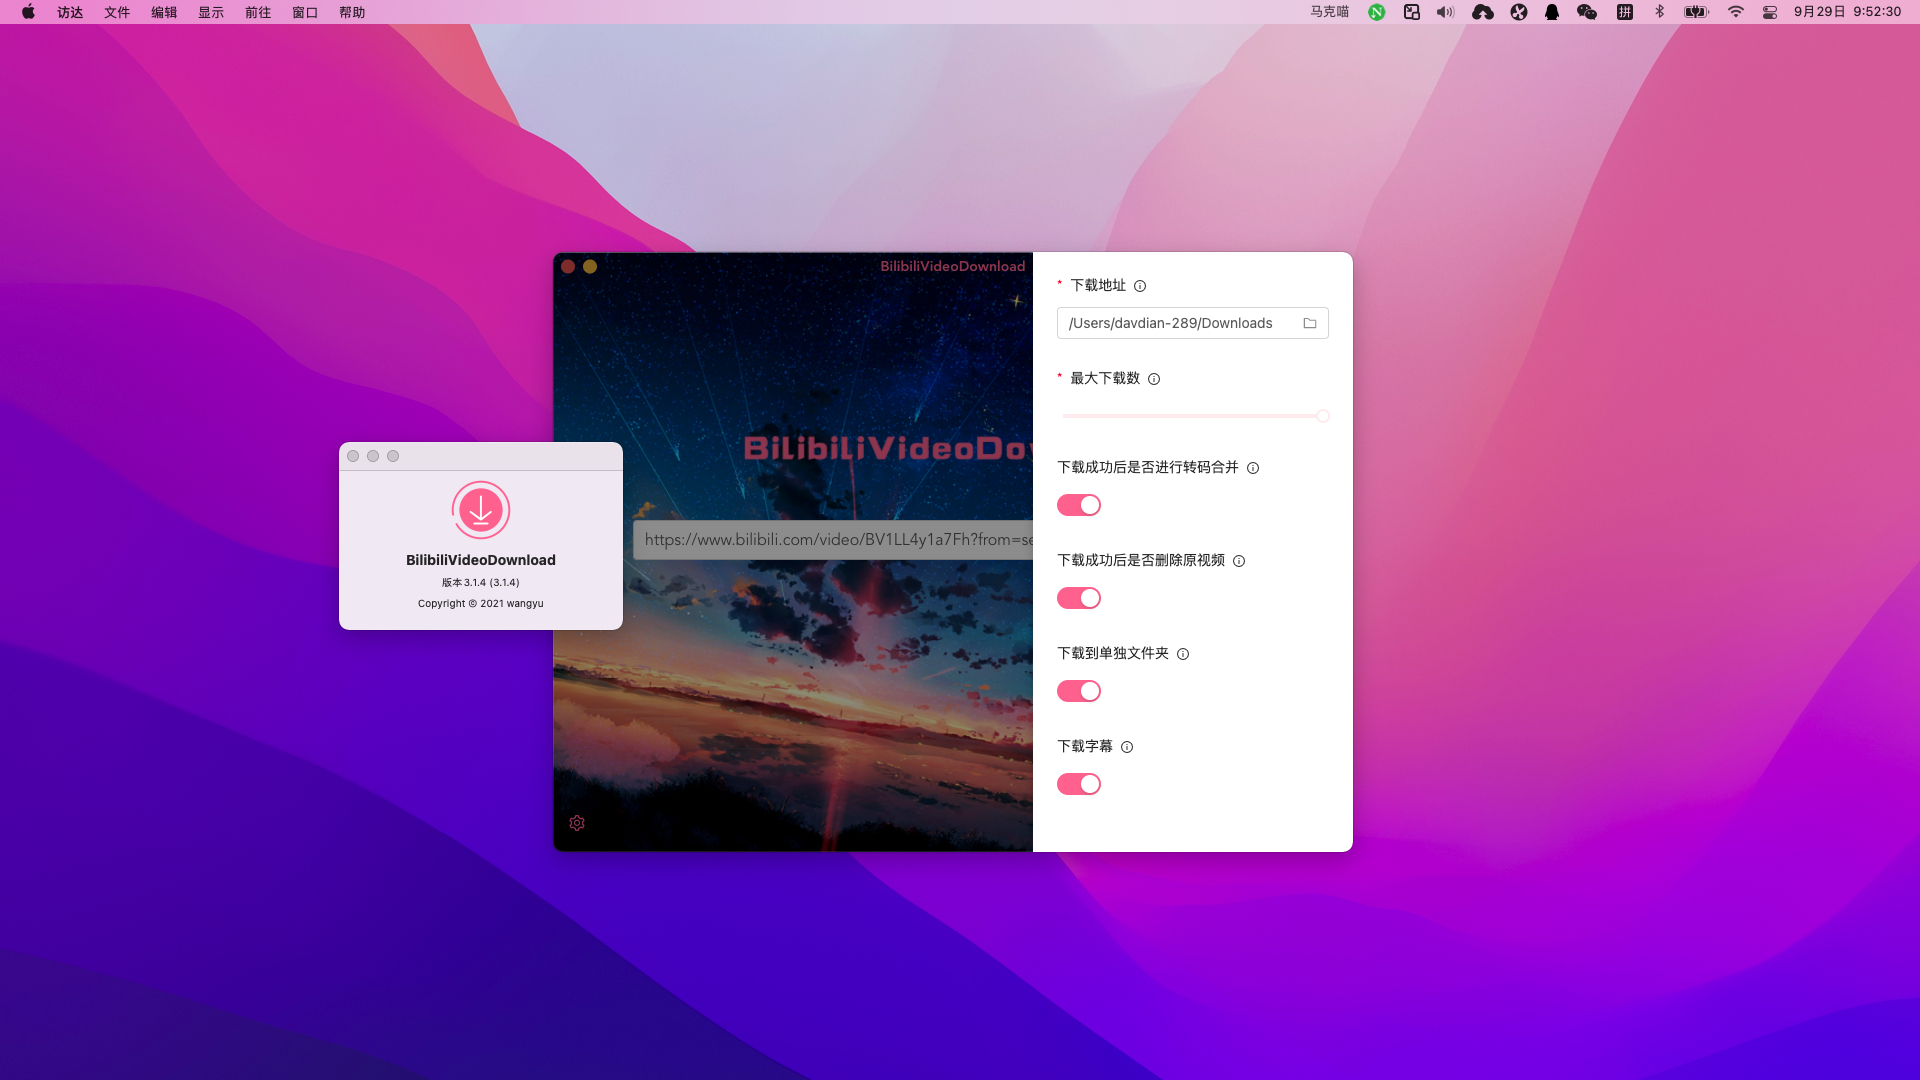The image size is (1920, 1080).
Task: Turn off 下载成功后是否删除原视频 switch
Action: (x=1078, y=598)
